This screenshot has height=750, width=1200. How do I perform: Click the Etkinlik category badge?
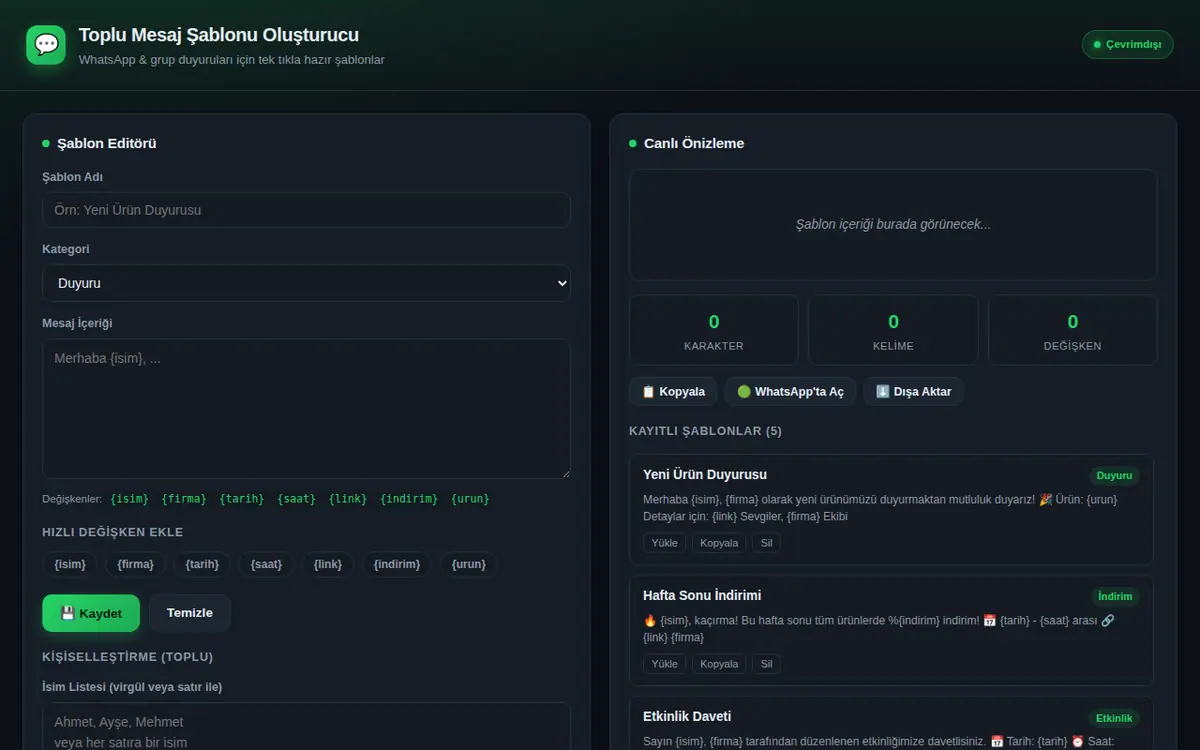pyautogui.click(x=1114, y=718)
